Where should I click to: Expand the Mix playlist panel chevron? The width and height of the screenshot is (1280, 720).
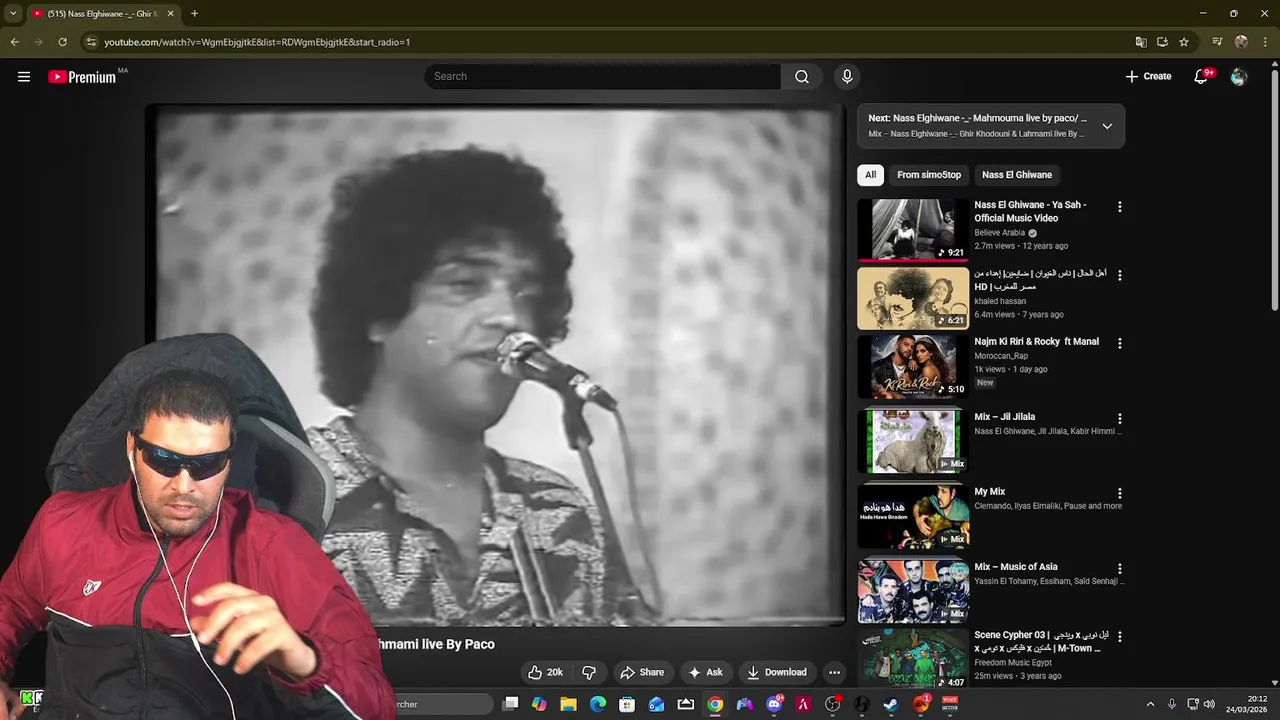click(1107, 126)
